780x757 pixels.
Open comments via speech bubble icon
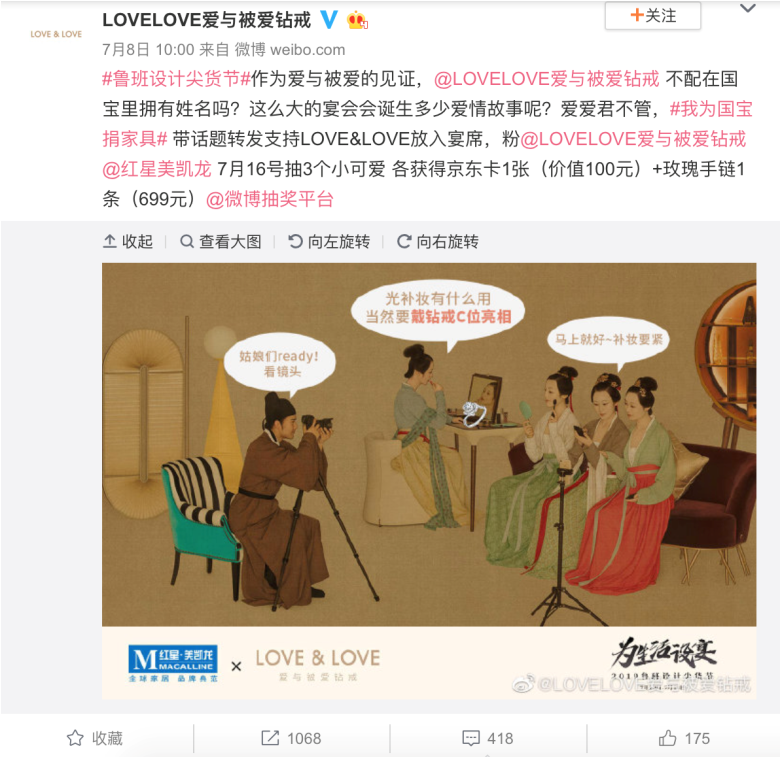click(x=471, y=738)
